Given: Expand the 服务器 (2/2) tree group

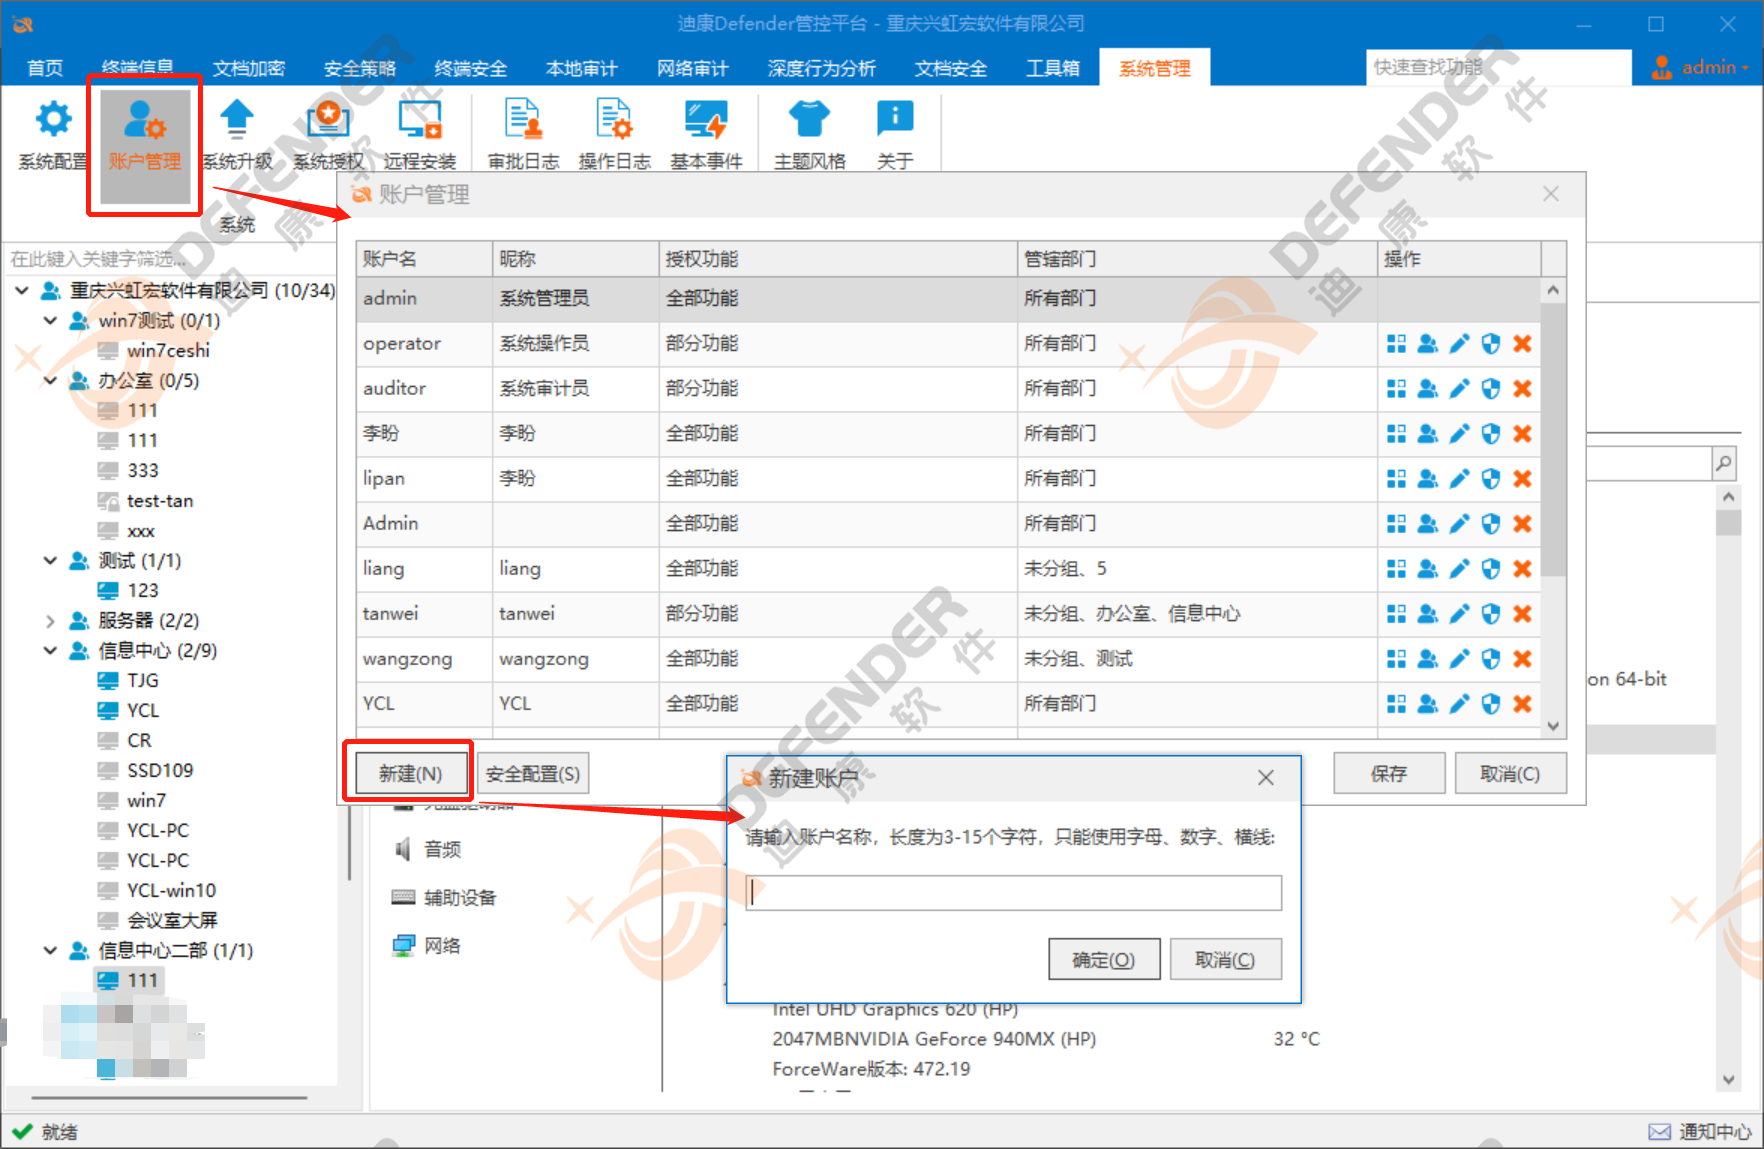Looking at the screenshot, I should coord(50,621).
